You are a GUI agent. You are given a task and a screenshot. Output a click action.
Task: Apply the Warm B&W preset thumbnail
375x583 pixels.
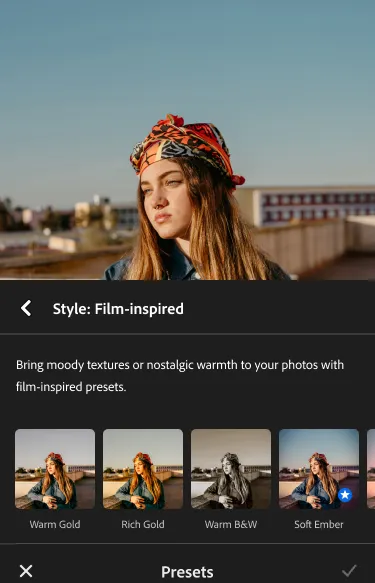tap(231, 469)
